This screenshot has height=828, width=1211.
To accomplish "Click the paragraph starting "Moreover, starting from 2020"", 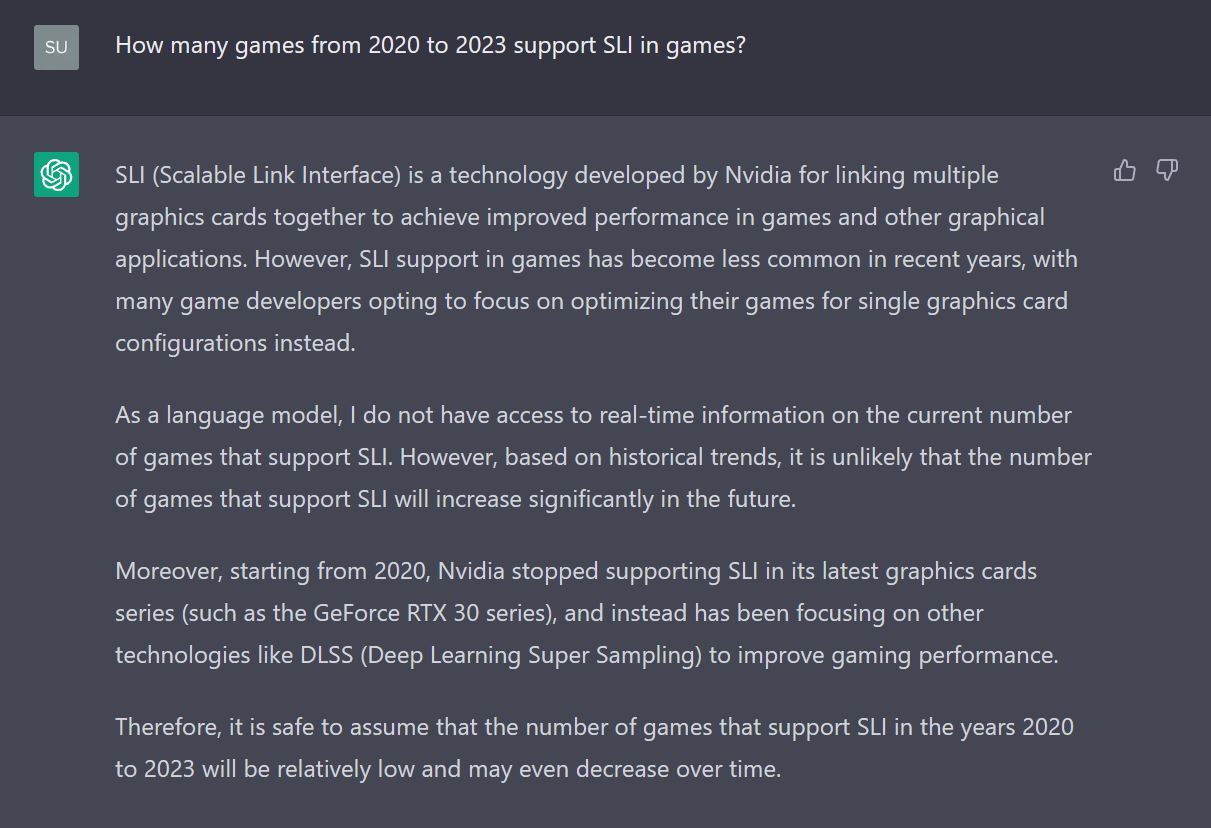I will [x=585, y=613].
